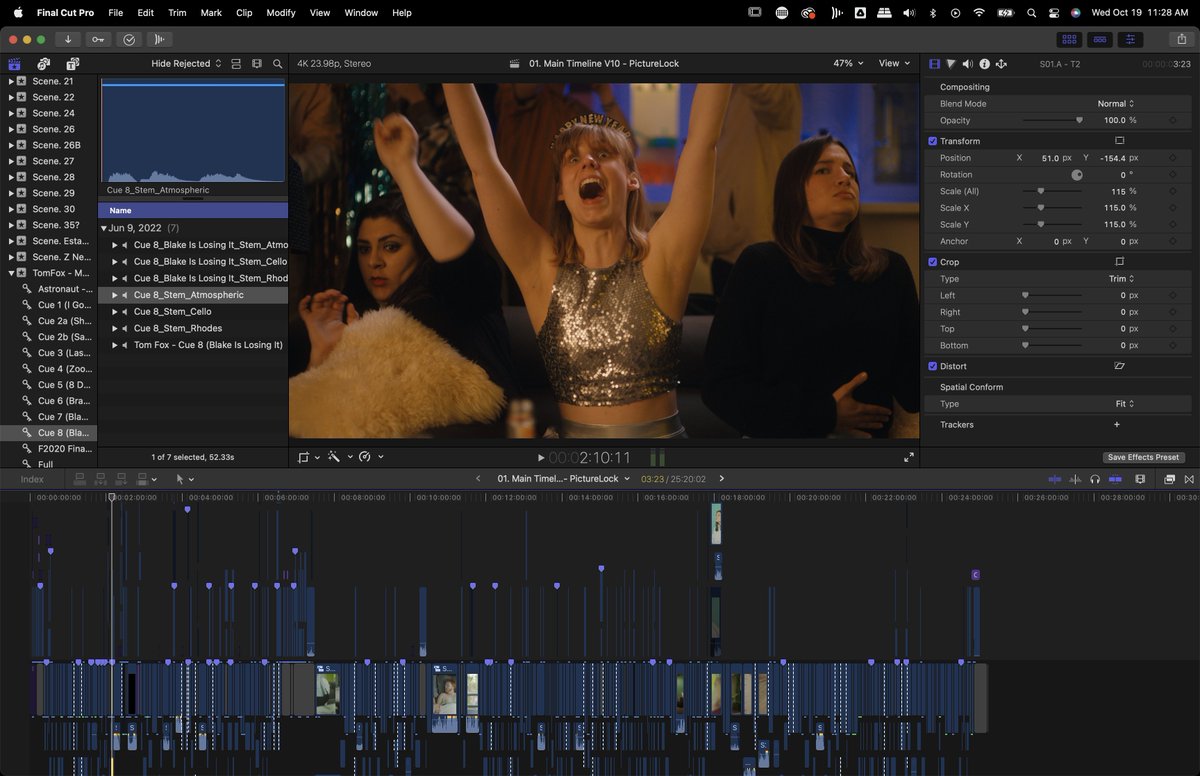Open the viewer View options dropdown
Viewport: 1200px width, 776px height.
coord(894,63)
